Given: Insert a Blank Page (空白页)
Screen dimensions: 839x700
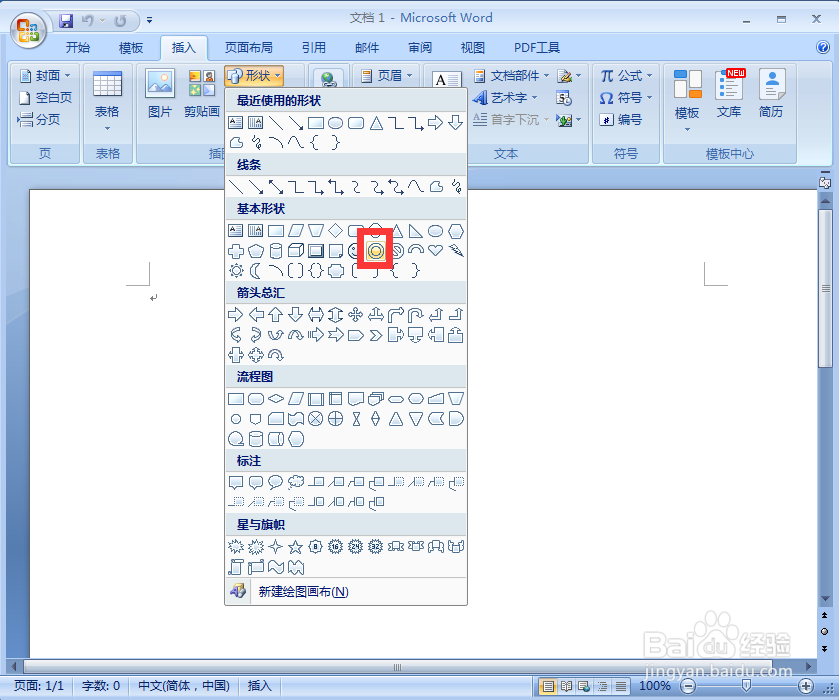Looking at the screenshot, I should point(45,98).
